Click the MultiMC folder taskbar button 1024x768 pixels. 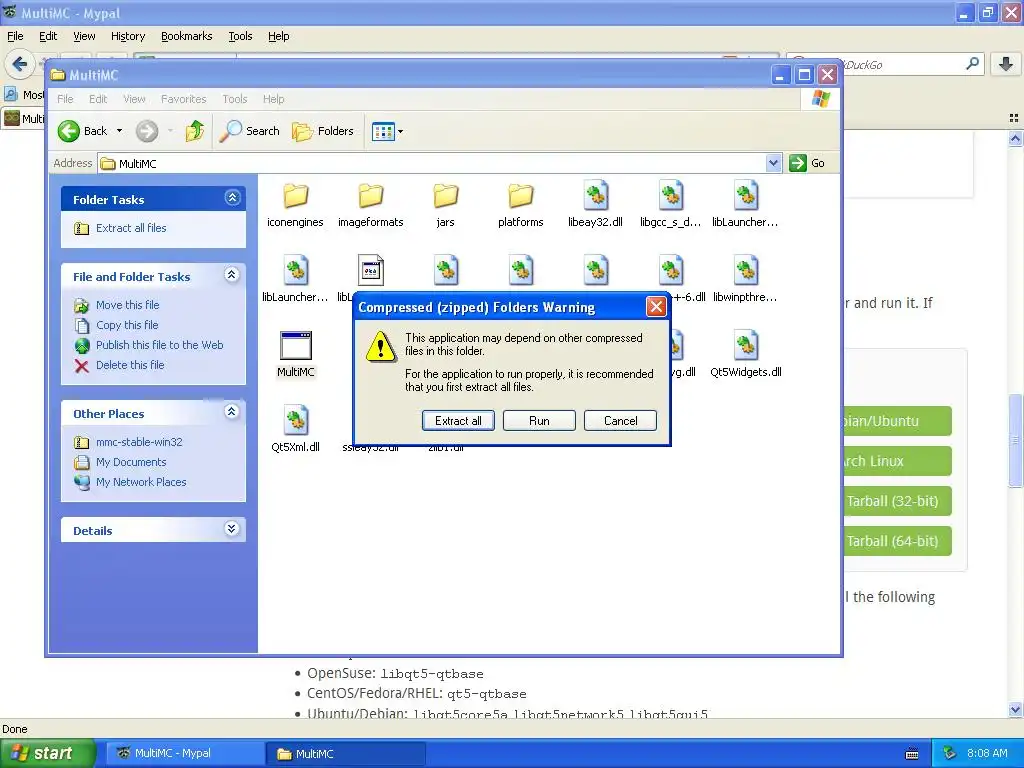coord(346,753)
